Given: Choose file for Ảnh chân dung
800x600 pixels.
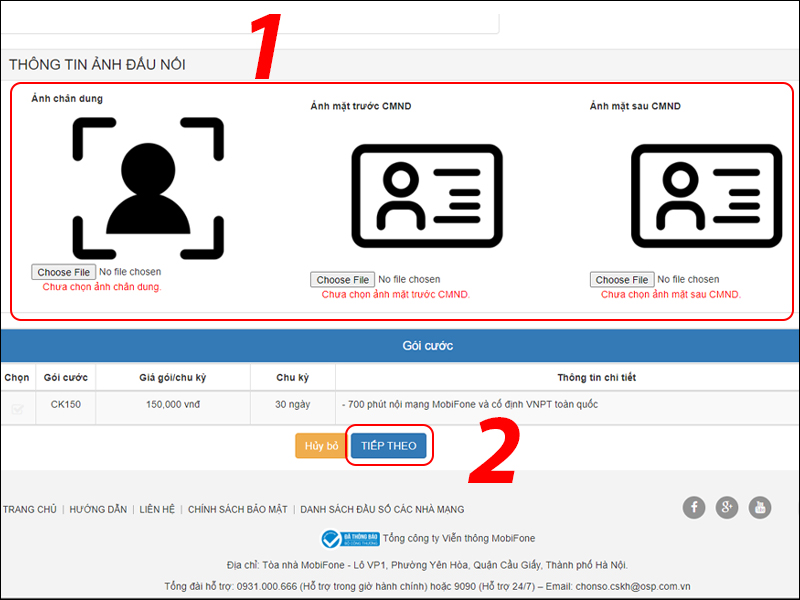Looking at the screenshot, I should (63, 272).
